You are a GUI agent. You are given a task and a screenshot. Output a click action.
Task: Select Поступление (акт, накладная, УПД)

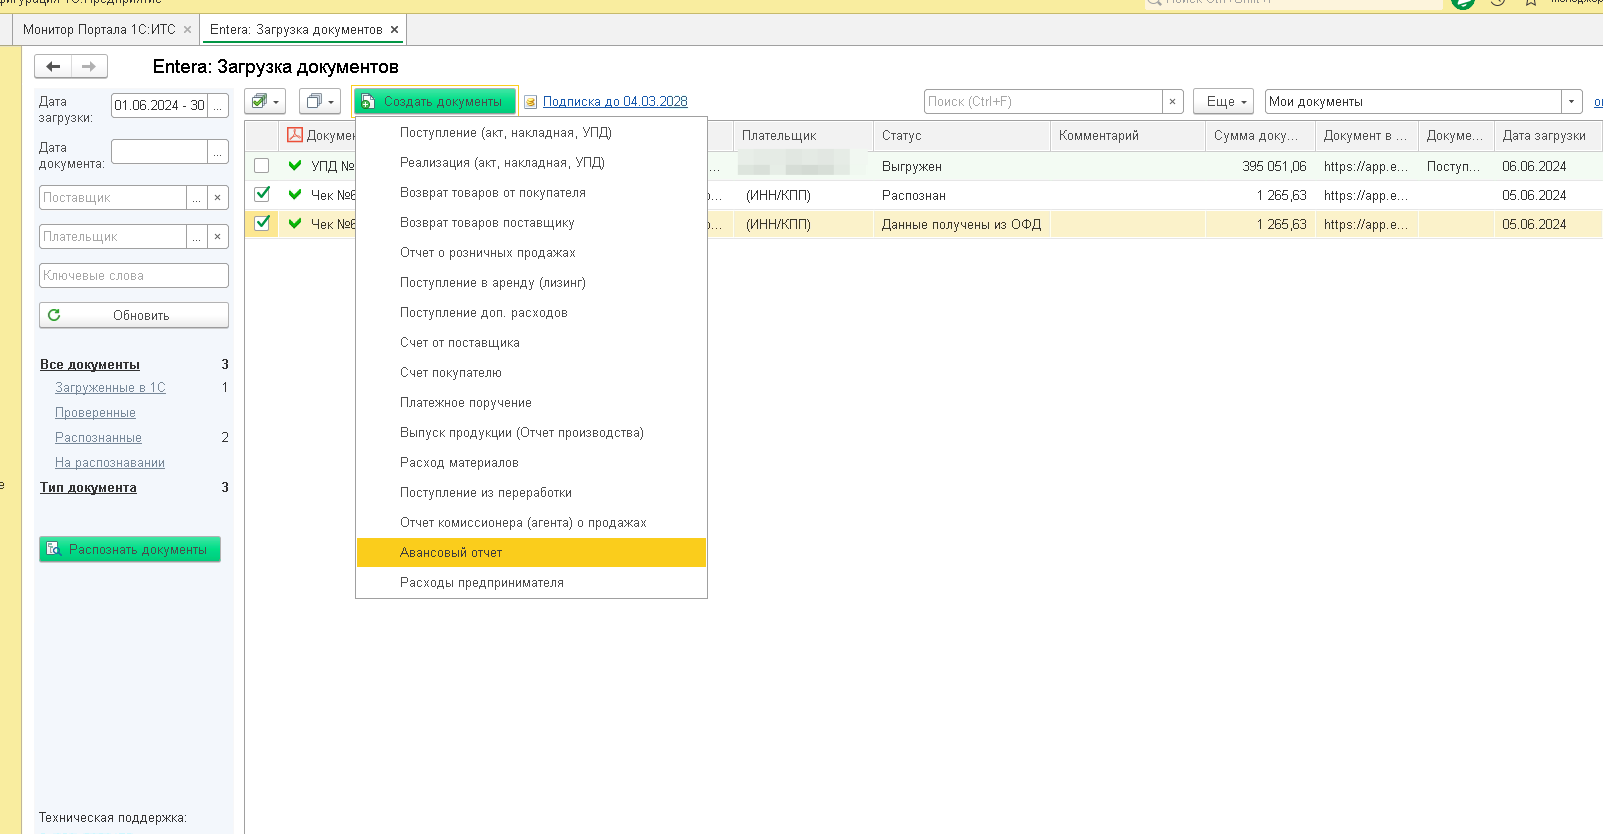tap(531, 132)
